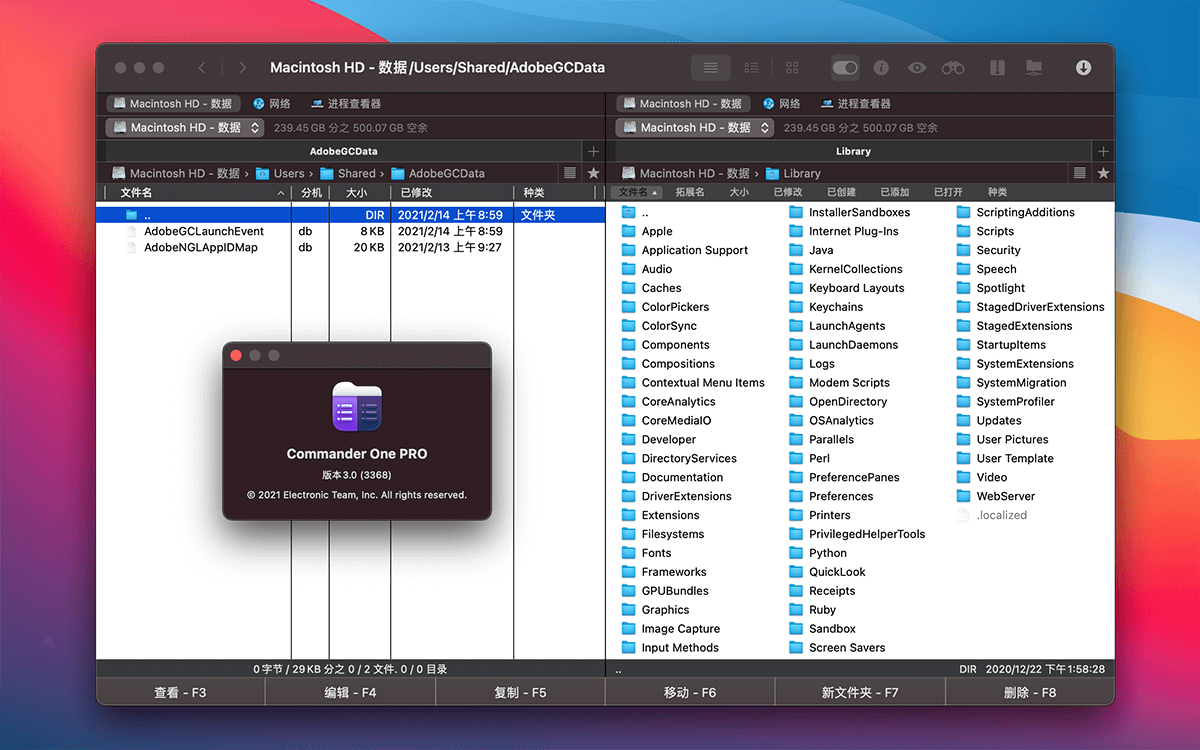The height and width of the screenshot is (750, 1200).
Task: Open search using the binoculars icon
Action: pyautogui.click(x=953, y=68)
